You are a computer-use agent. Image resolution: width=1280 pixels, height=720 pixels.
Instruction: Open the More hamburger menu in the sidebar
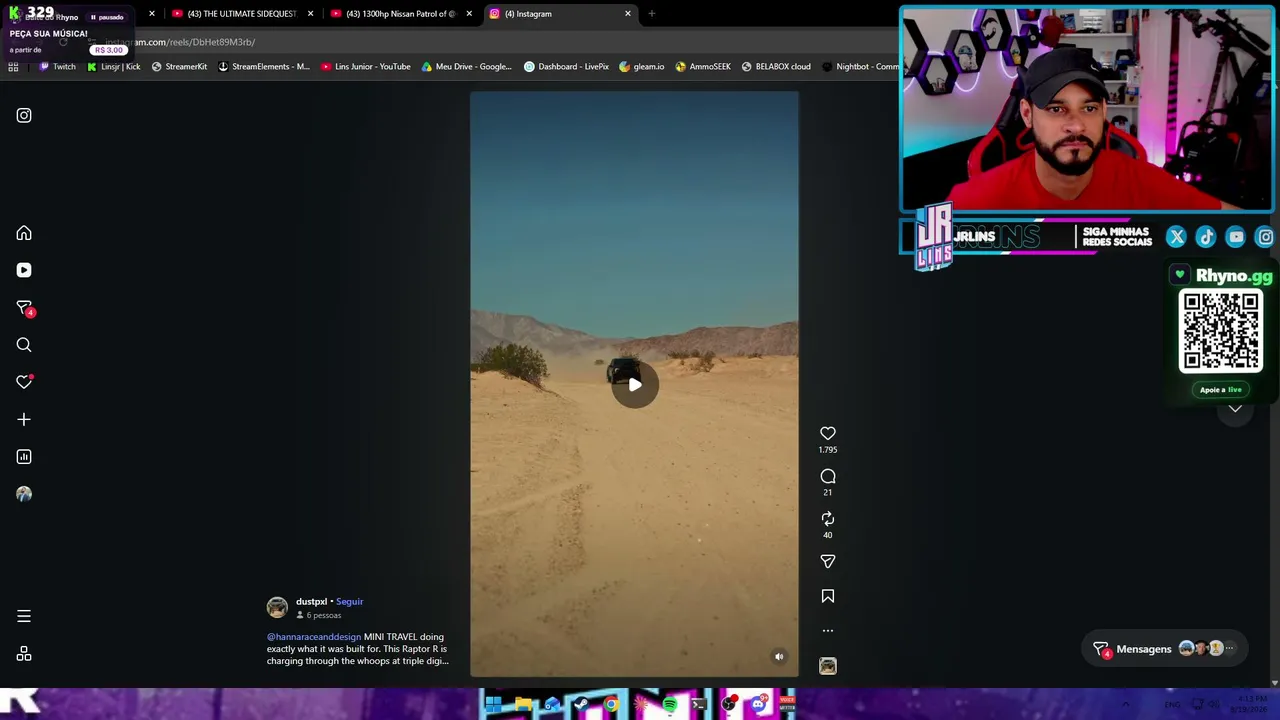pyautogui.click(x=24, y=616)
